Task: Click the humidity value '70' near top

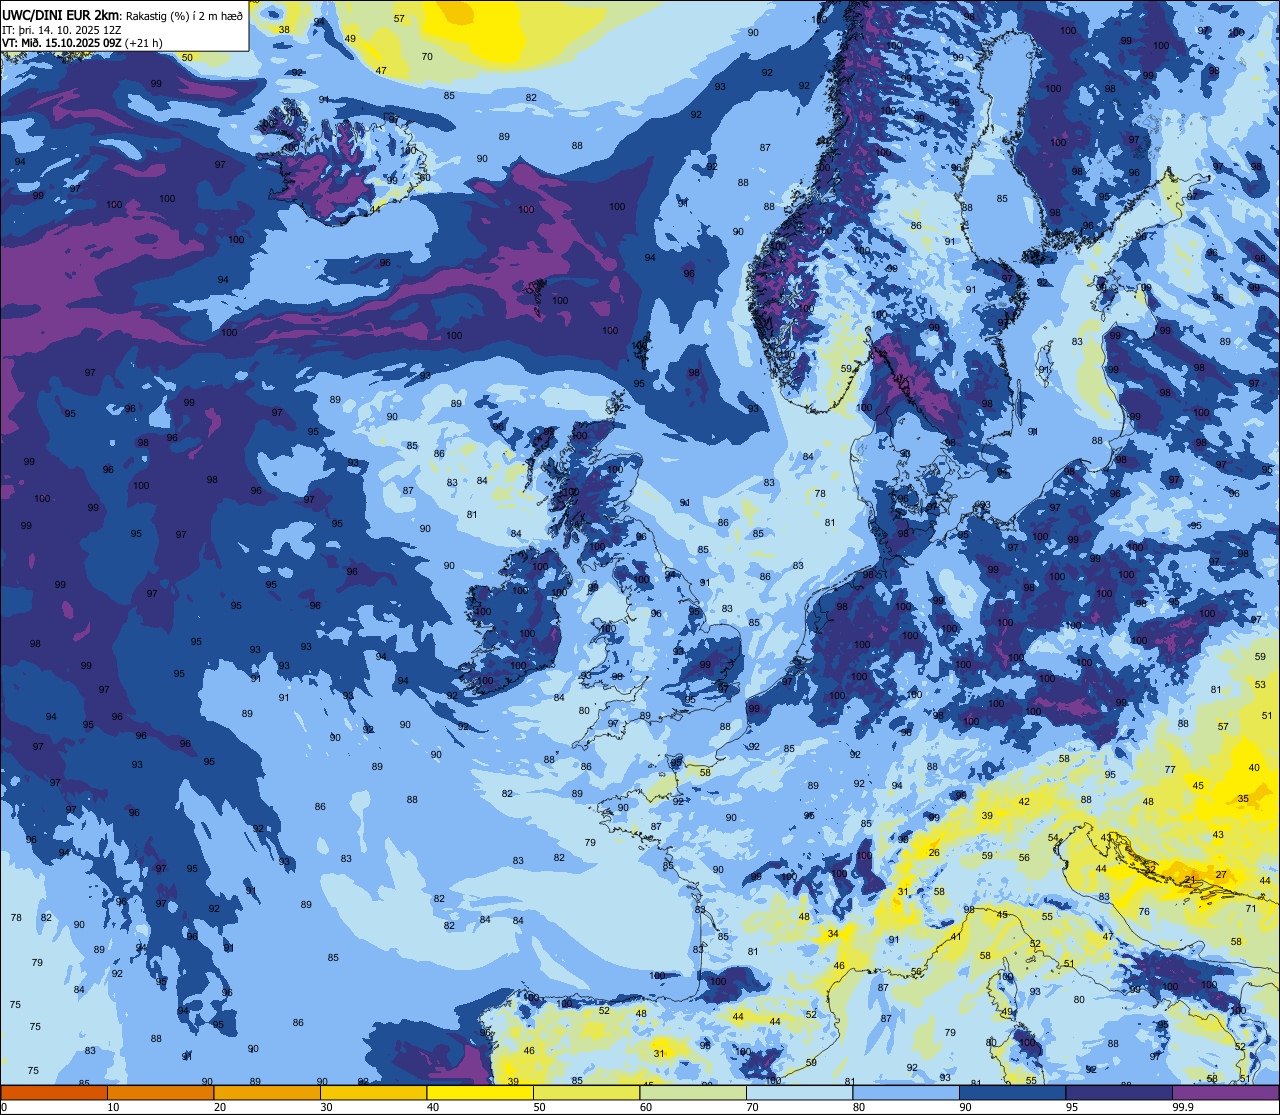Action: coord(427,56)
